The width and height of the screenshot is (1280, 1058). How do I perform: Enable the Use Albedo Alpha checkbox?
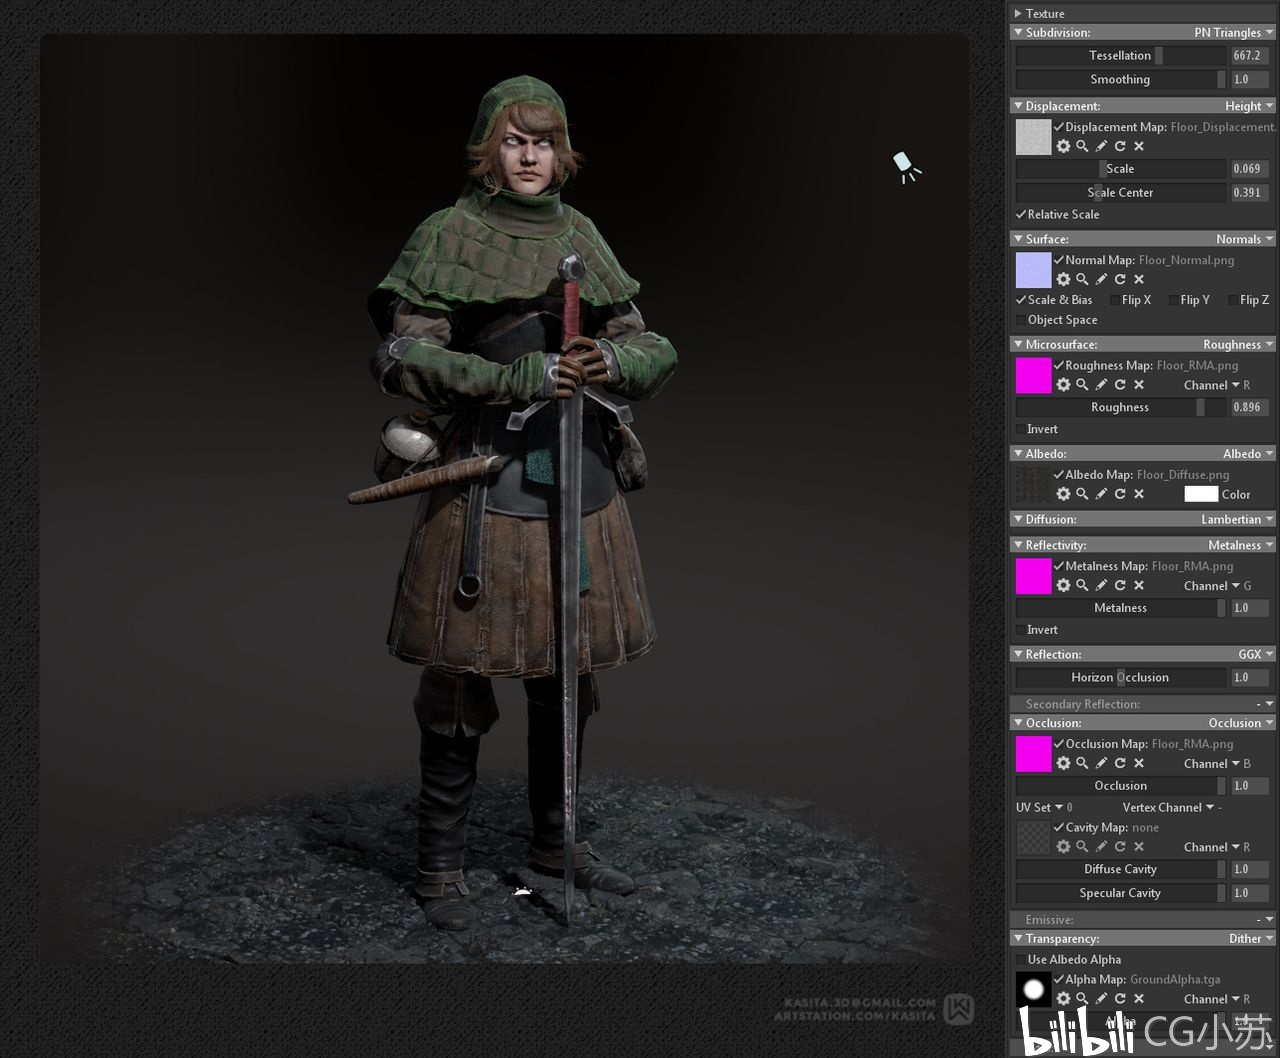(1021, 959)
